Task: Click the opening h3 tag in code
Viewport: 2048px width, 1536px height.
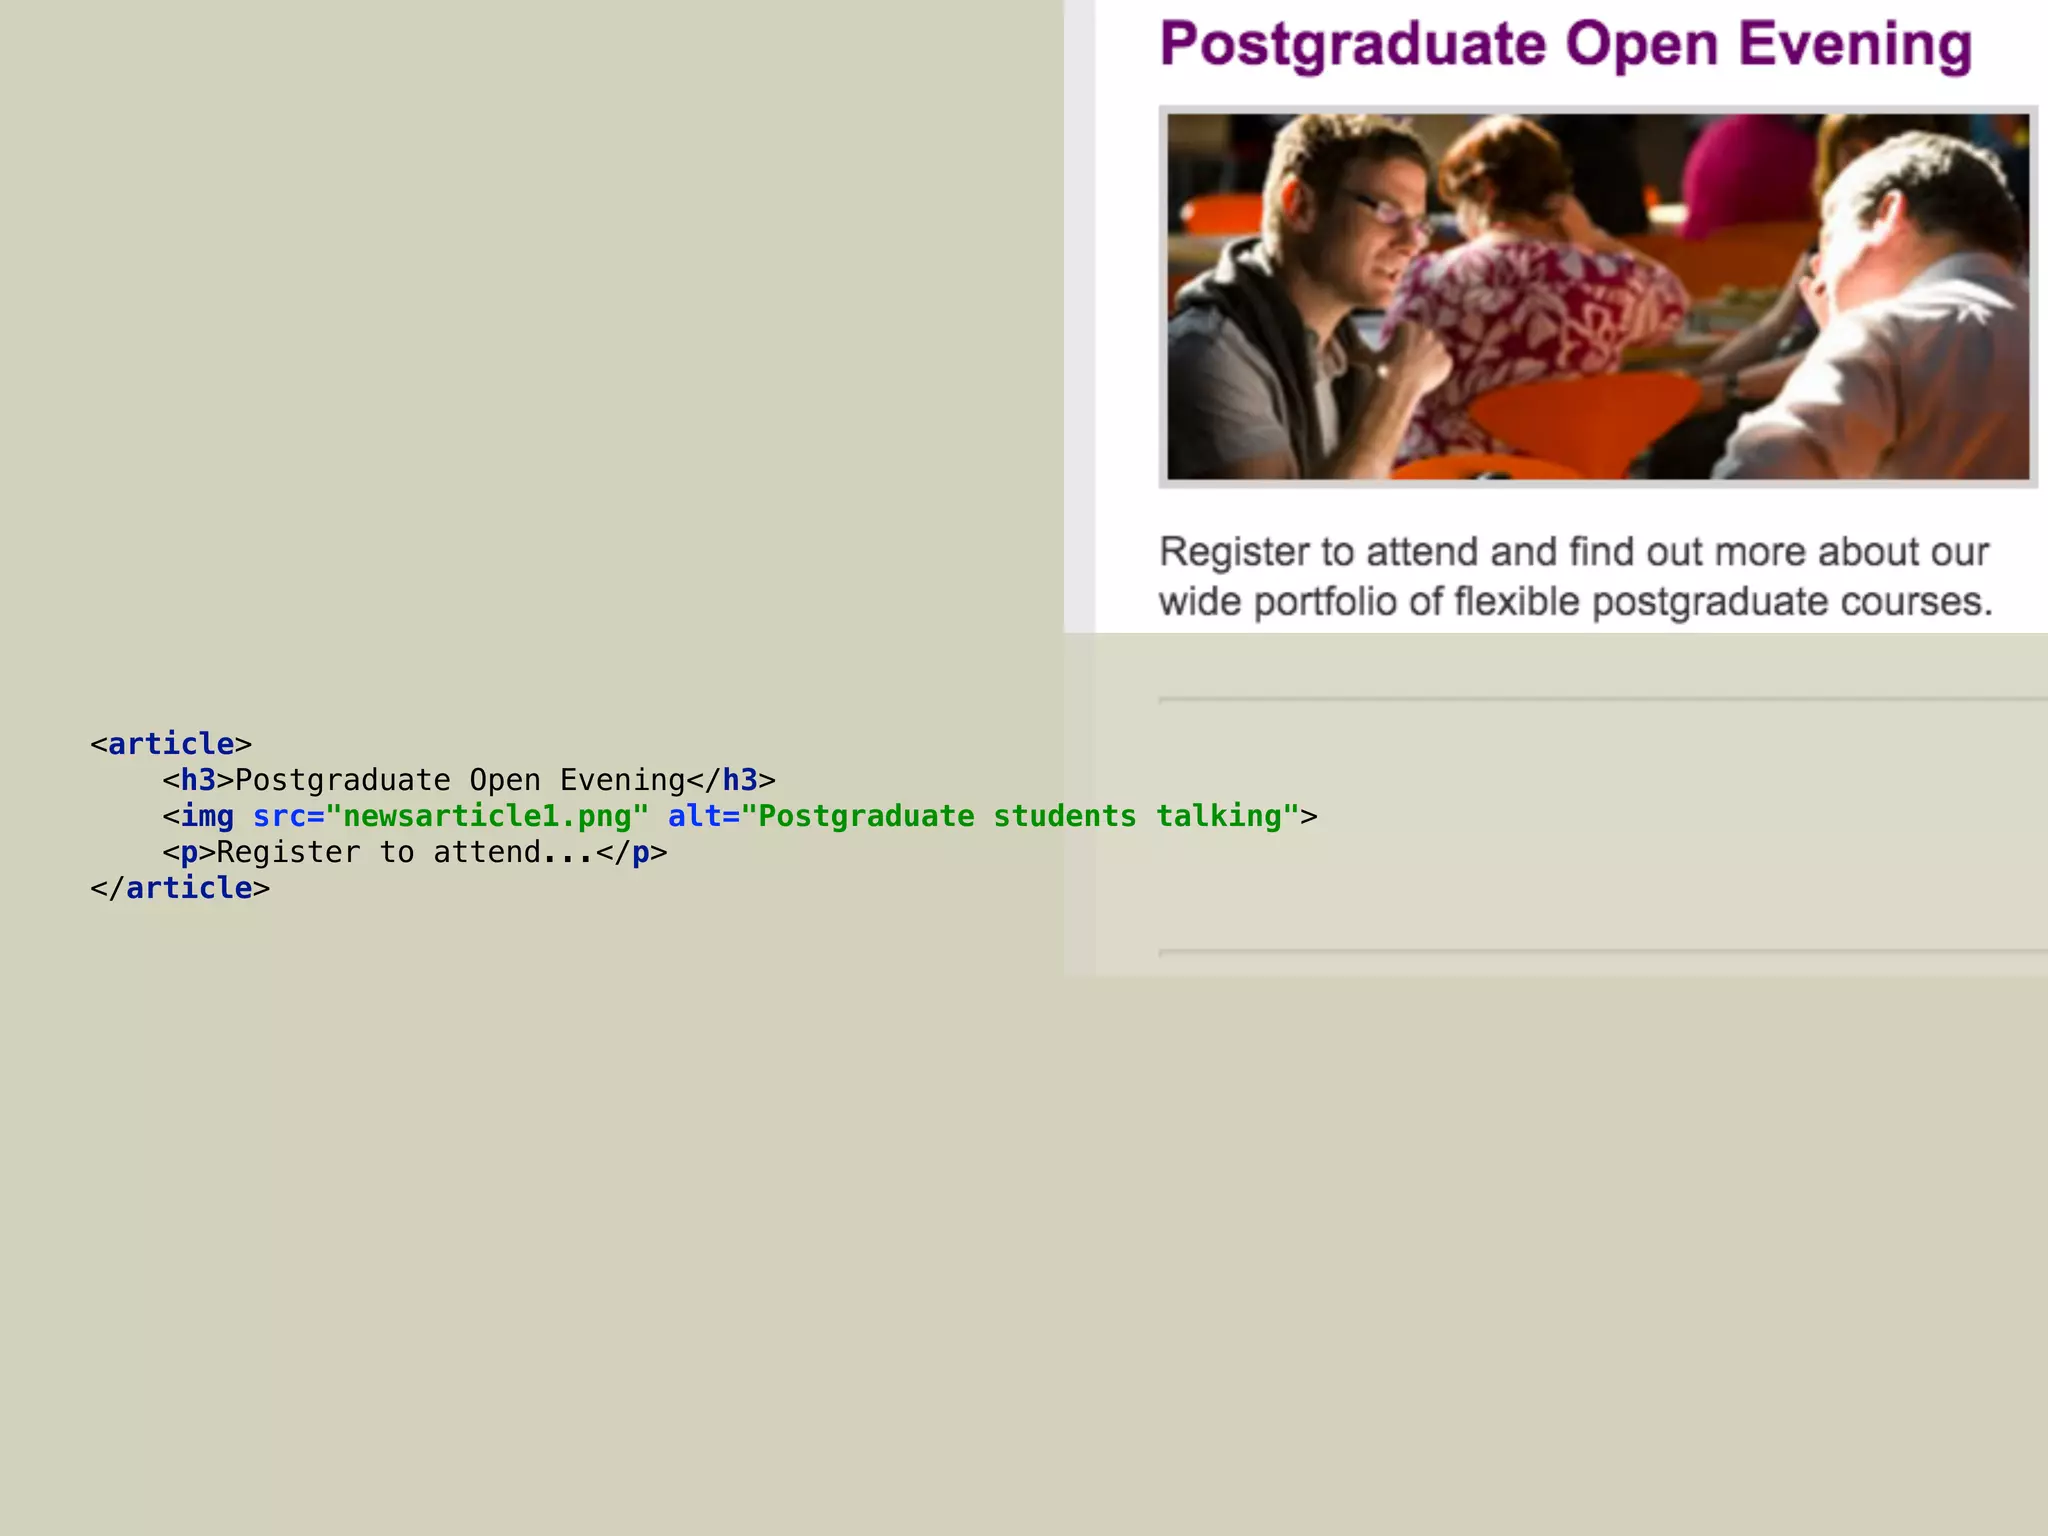Action: pyautogui.click(x=198, y=780)
